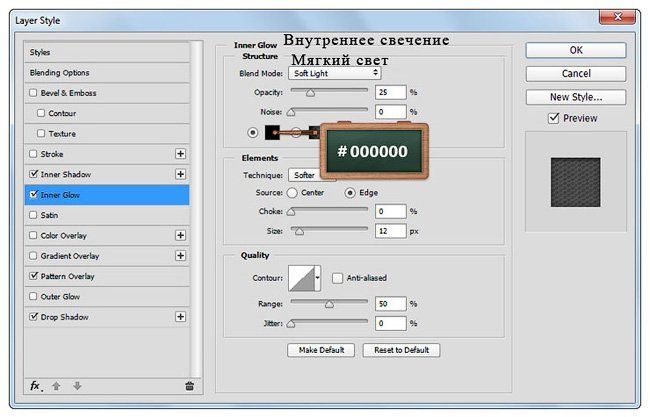Screen dimensions: 650x417
Task: Click the Cancel button
Action: (x=576, y=74)
